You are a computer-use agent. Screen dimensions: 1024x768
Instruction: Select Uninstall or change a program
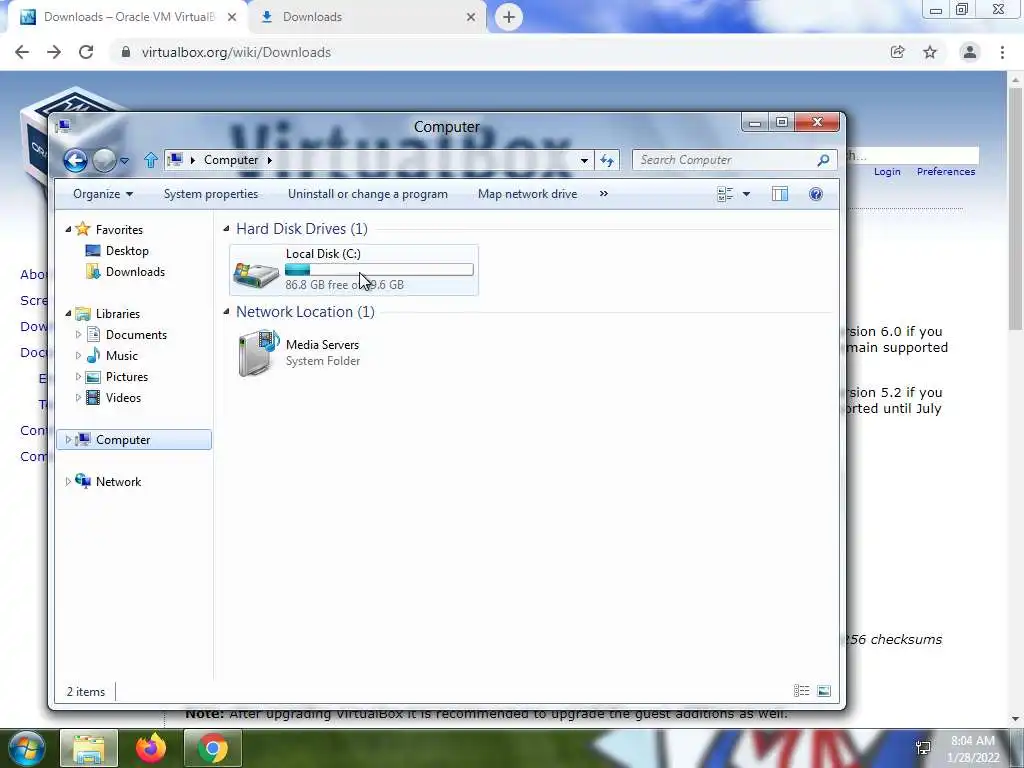[x=368, y=194]
